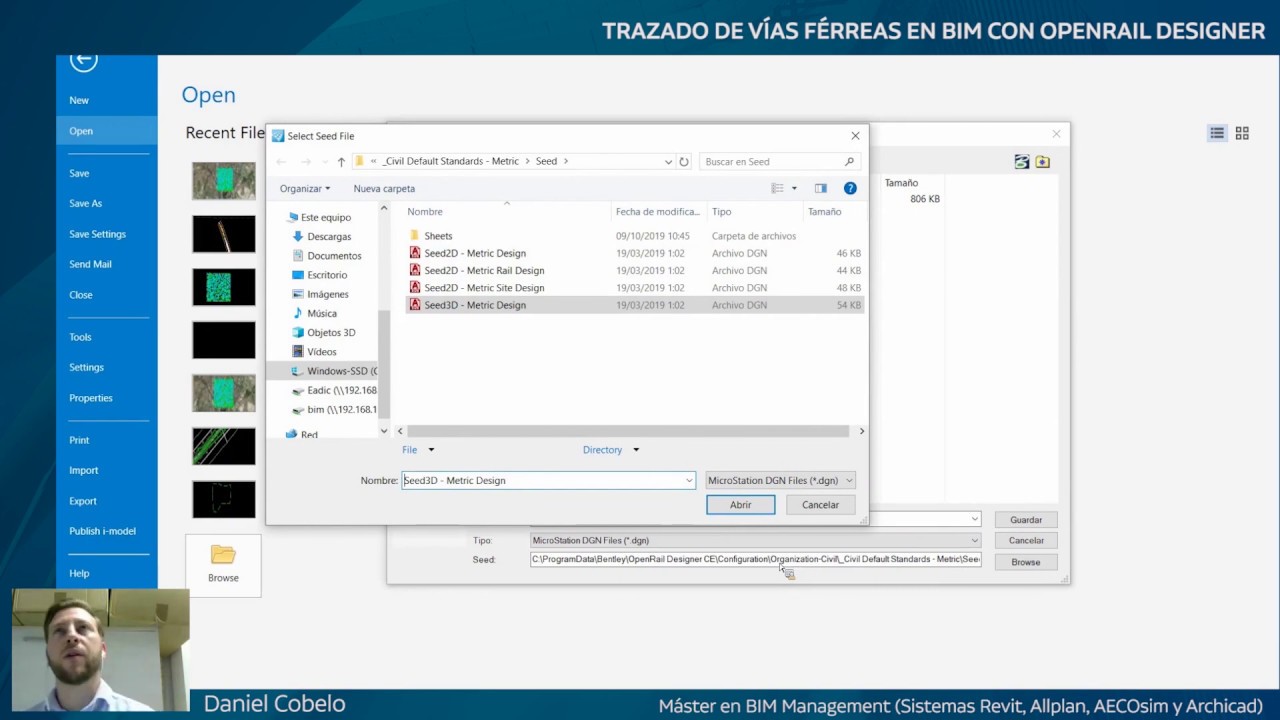
Task: Select Imágenes in the navigation pane
Action: pos(328,294)
